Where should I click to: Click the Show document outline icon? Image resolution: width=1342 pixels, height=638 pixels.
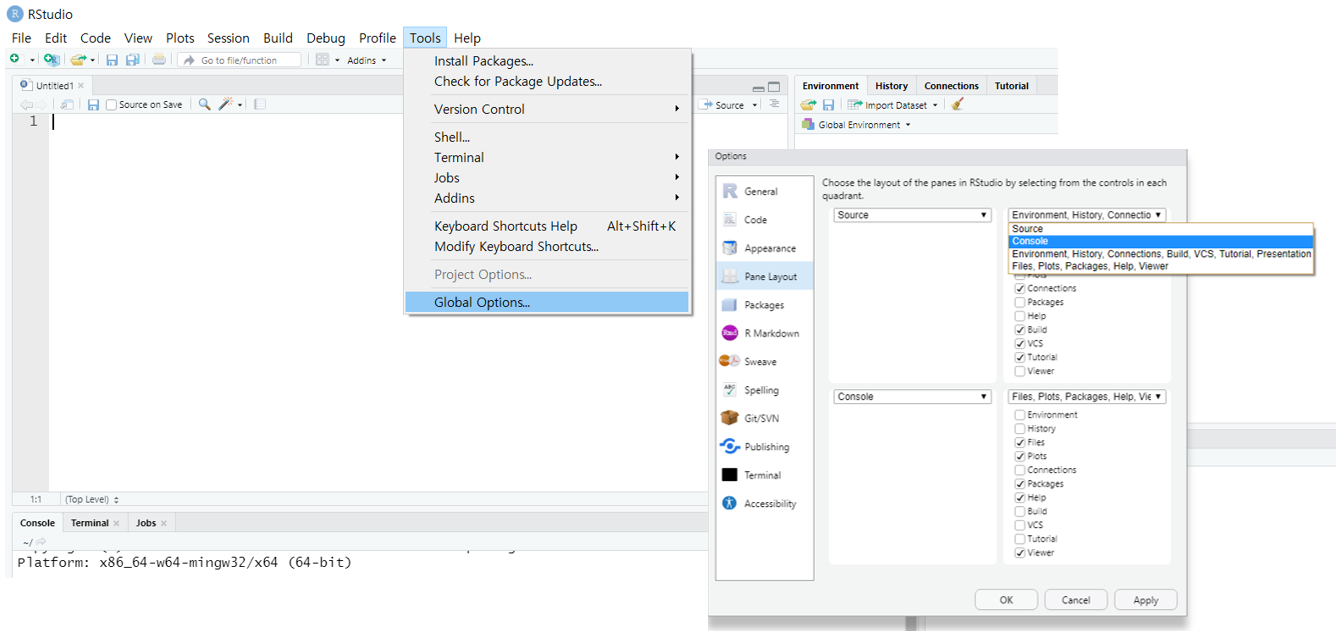(x=774, y=104)
